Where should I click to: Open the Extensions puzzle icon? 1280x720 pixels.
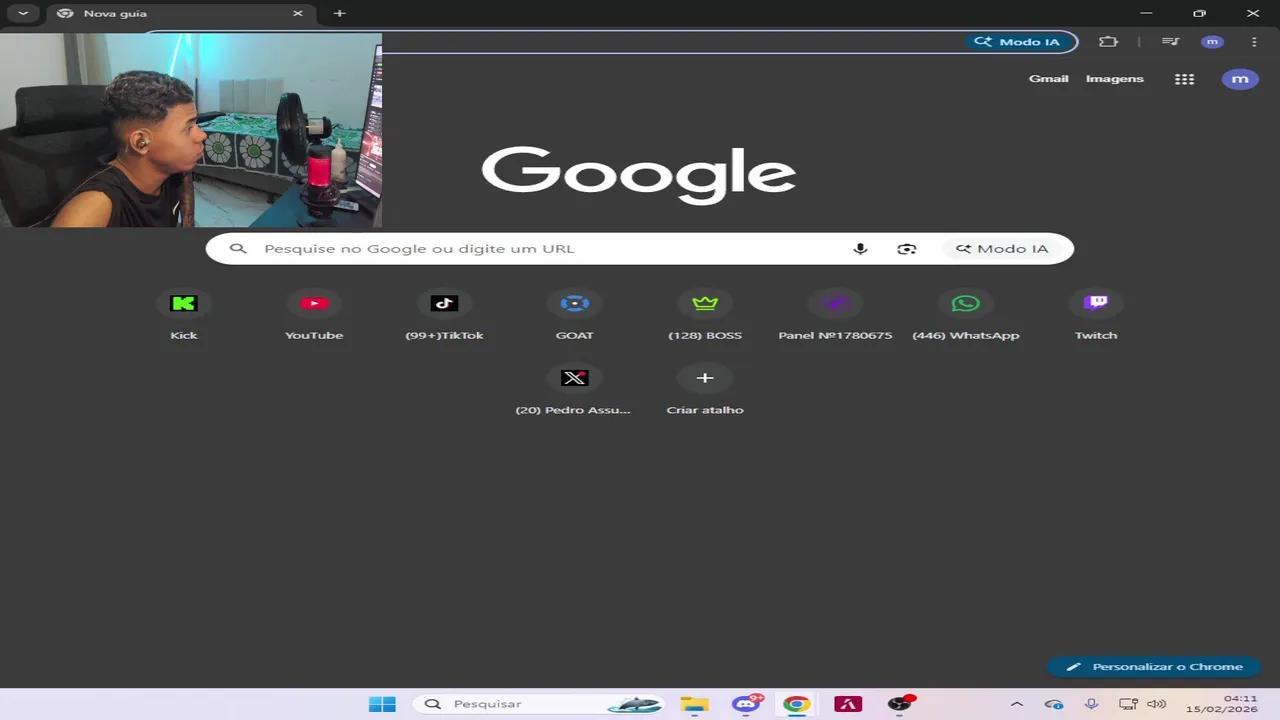(1108, 41)
